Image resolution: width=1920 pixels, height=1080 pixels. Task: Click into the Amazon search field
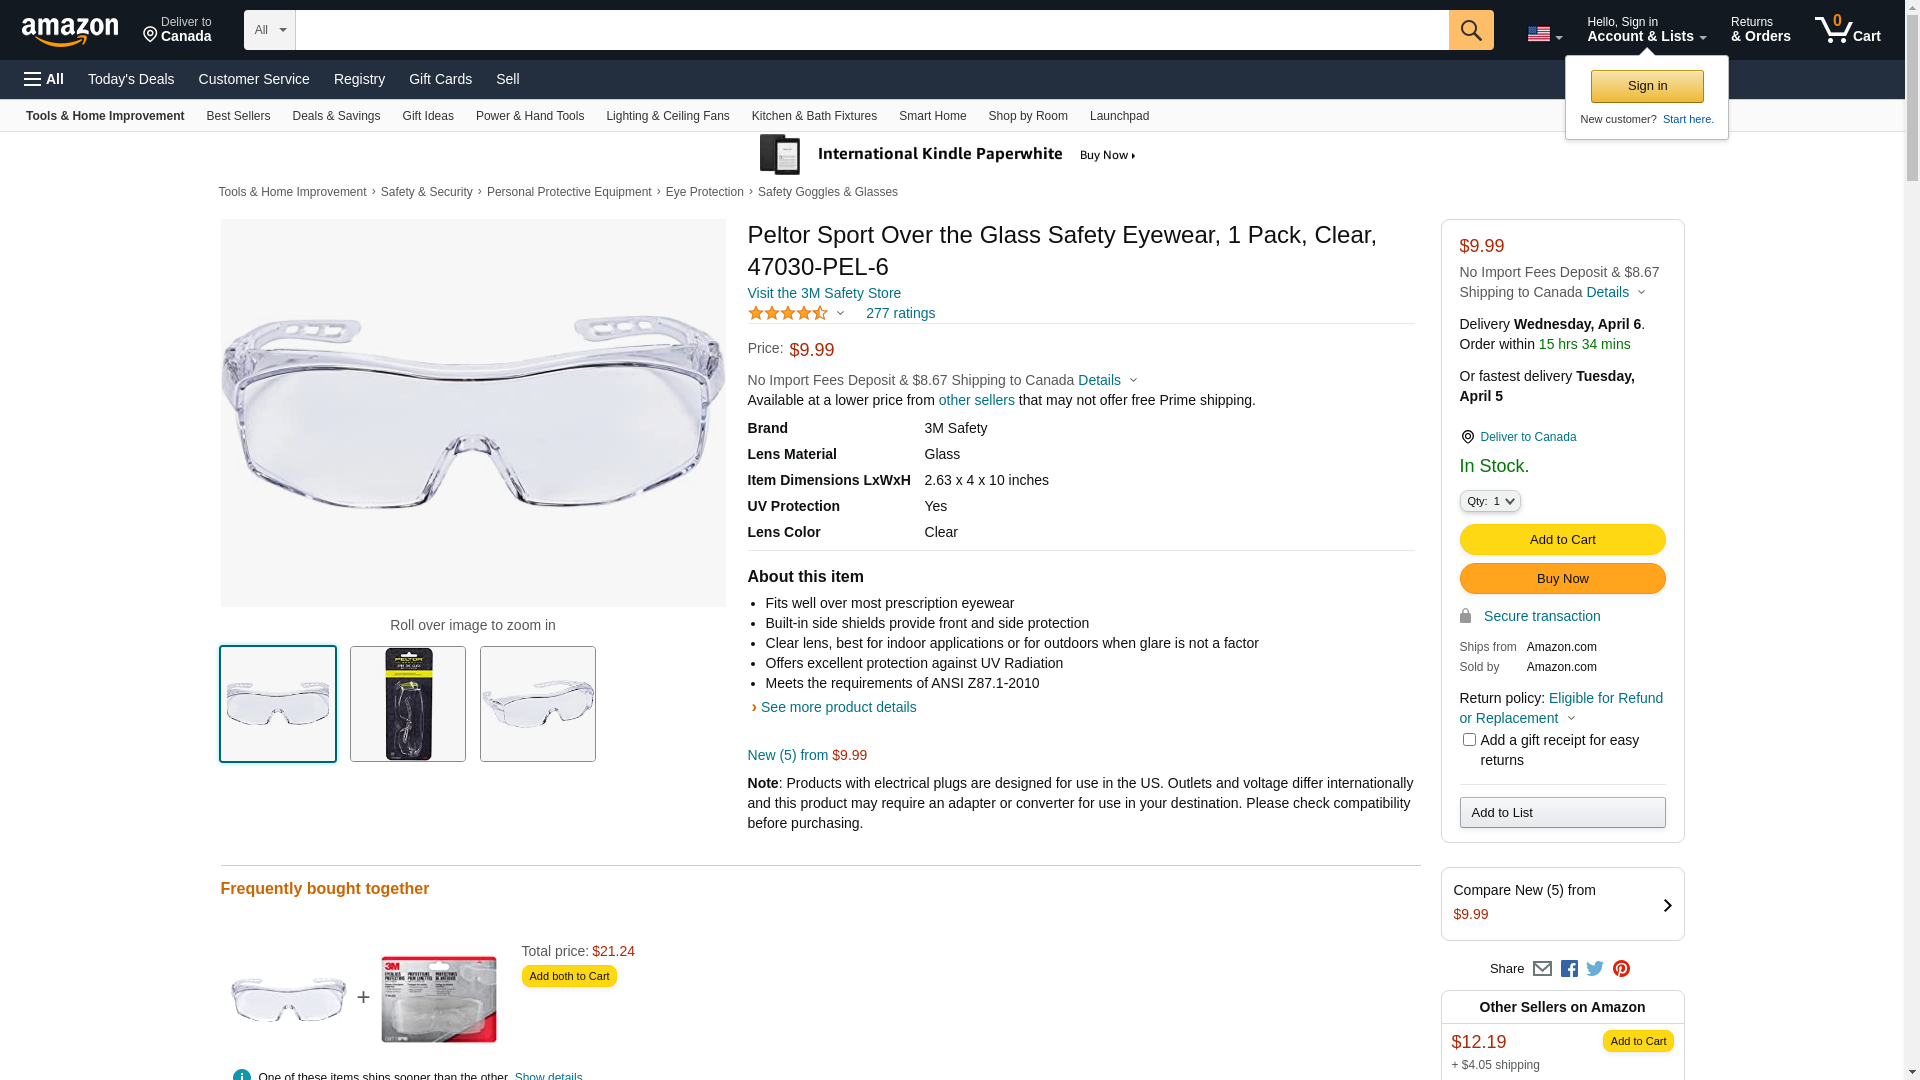(870, 30)
